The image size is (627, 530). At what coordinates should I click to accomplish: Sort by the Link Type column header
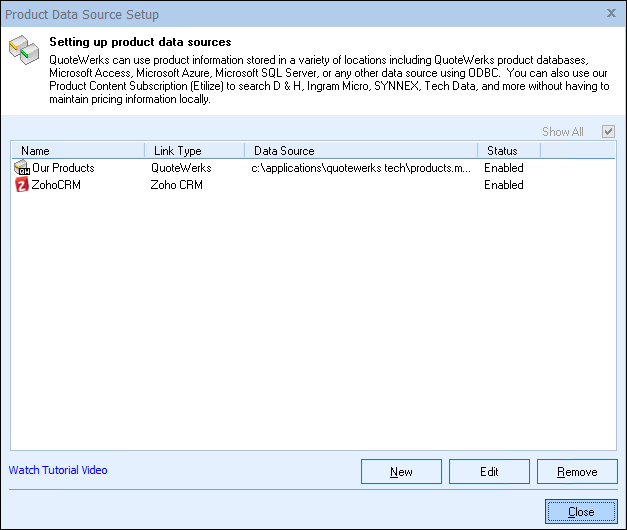[194, 151]
